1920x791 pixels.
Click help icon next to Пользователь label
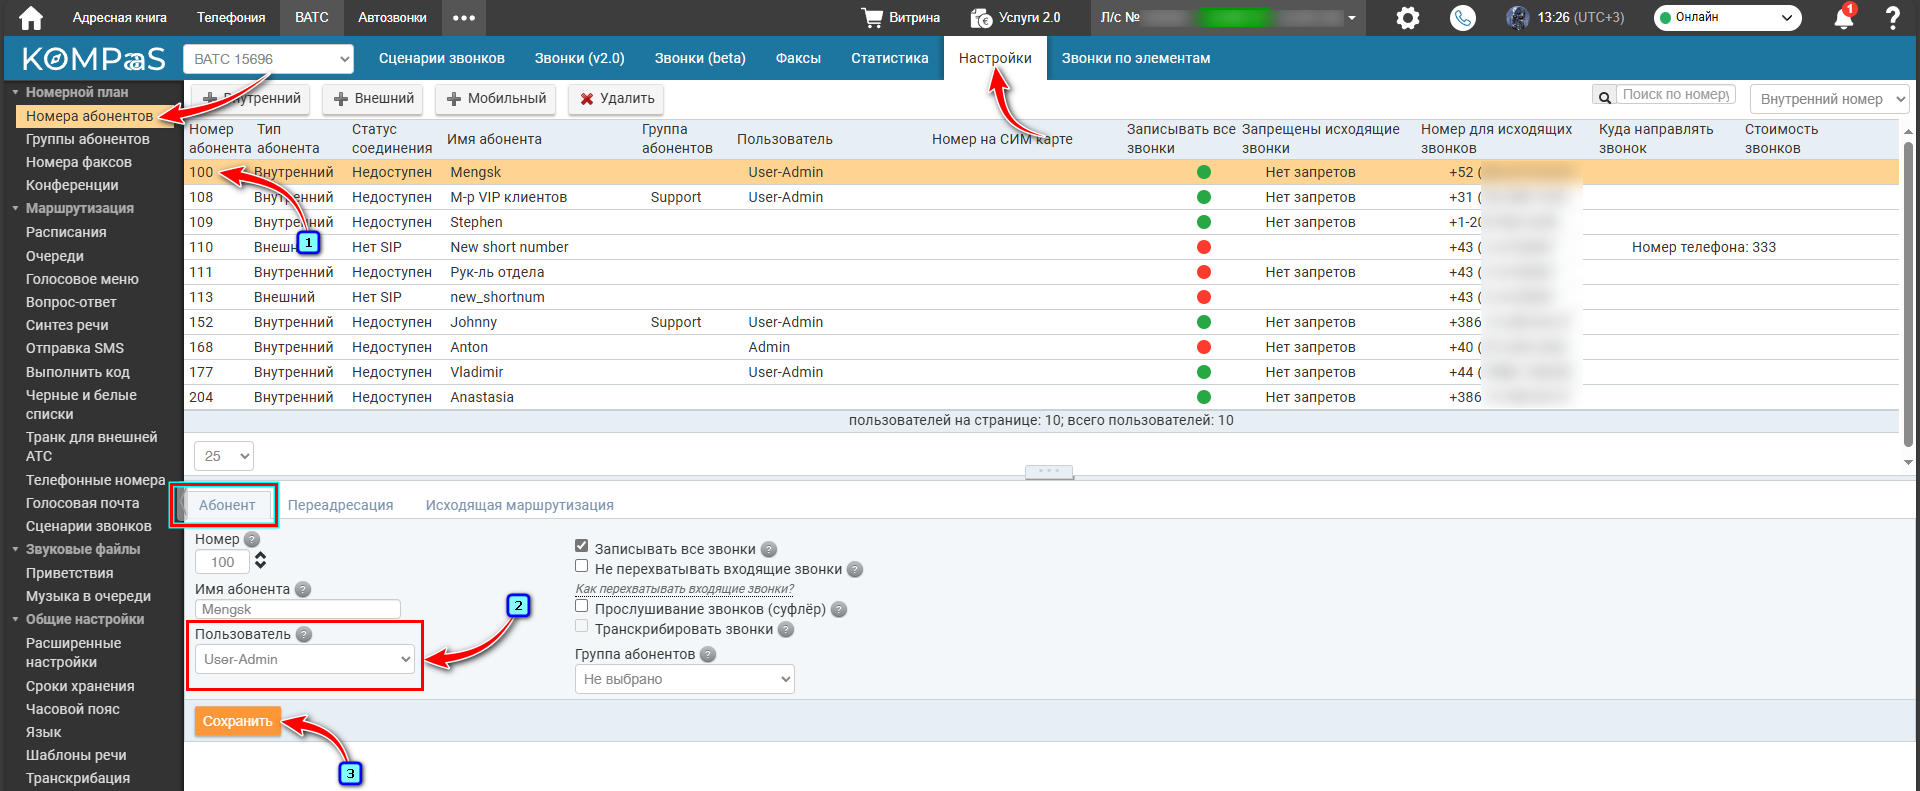[304, 634]
